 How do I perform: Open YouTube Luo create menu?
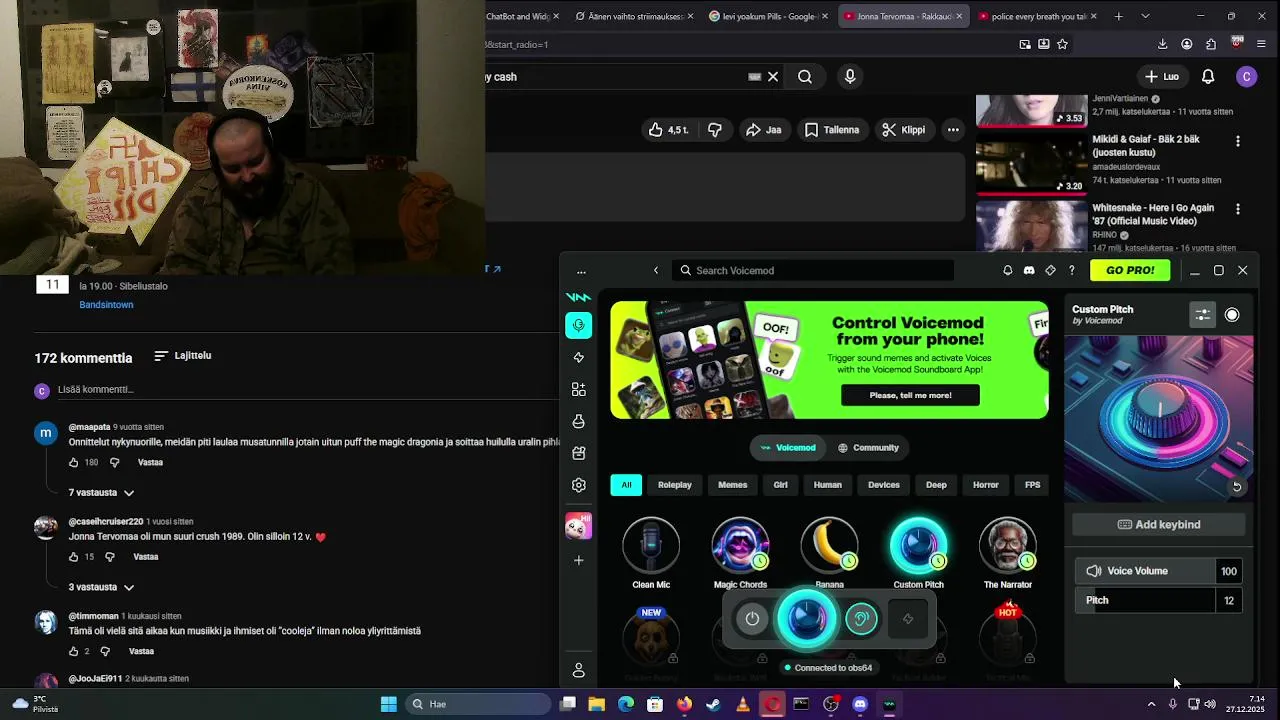pyautogui.click(x=1162, y=76)
